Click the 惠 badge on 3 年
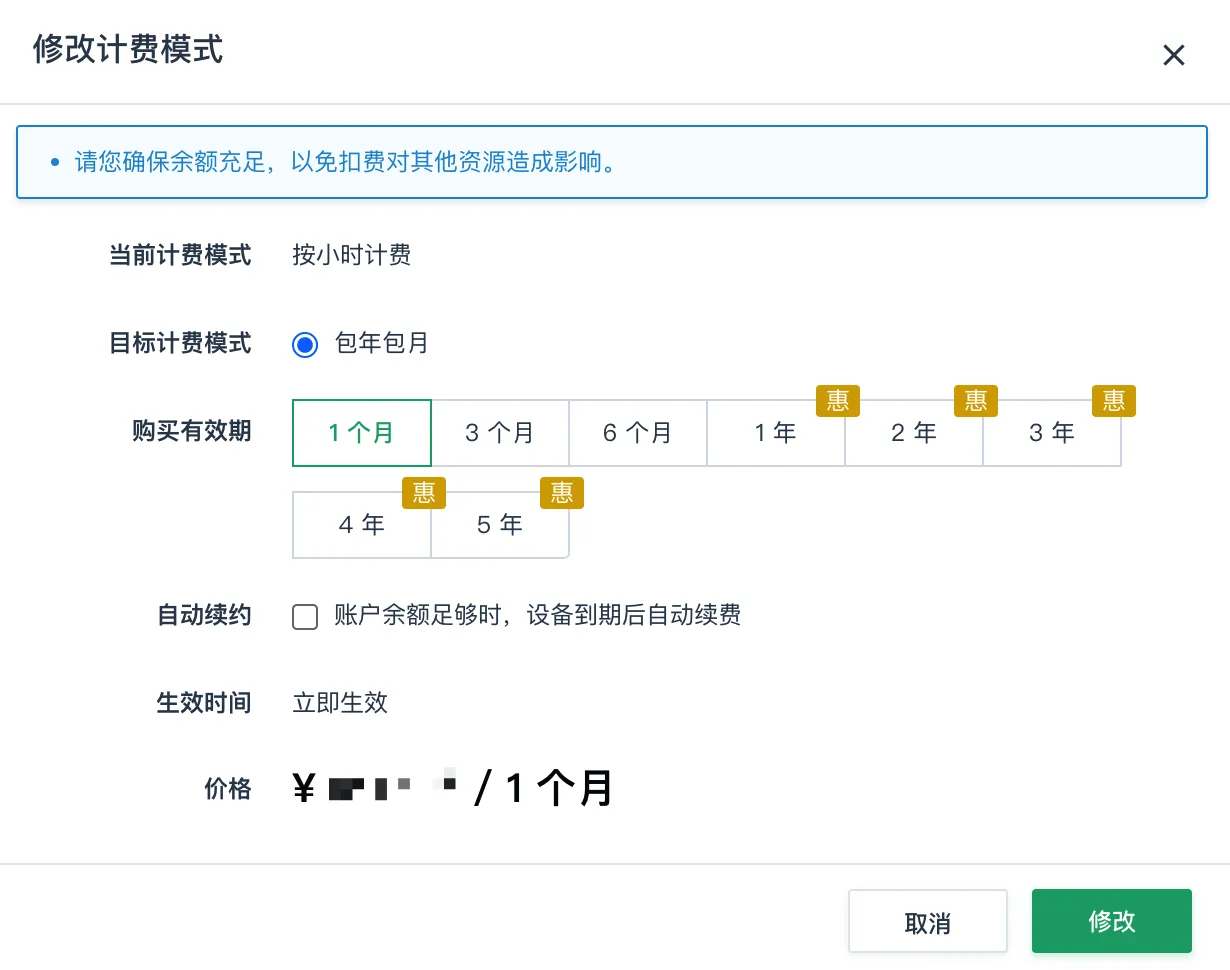 (1114, 401)
